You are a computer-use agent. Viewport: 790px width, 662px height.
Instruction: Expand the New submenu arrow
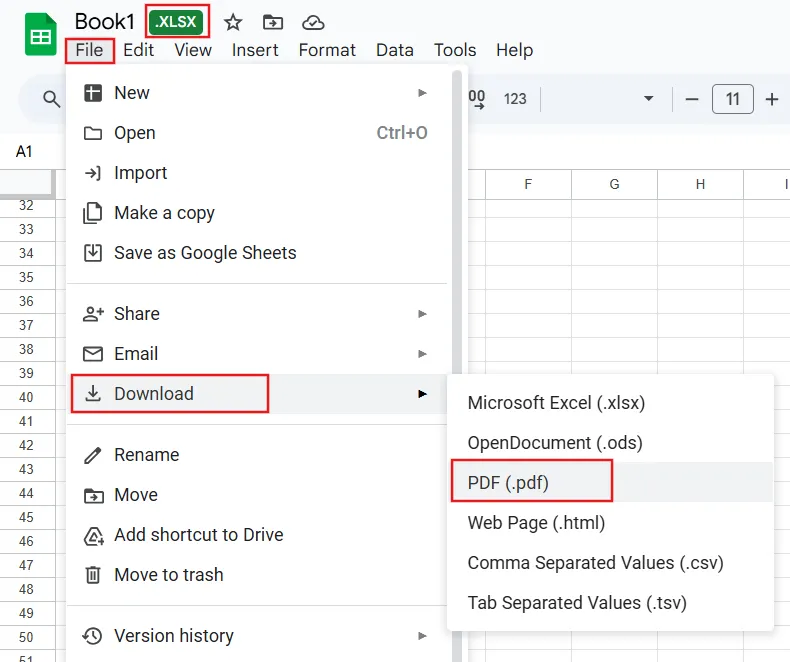pyautogui.click(x=422, y=93)
